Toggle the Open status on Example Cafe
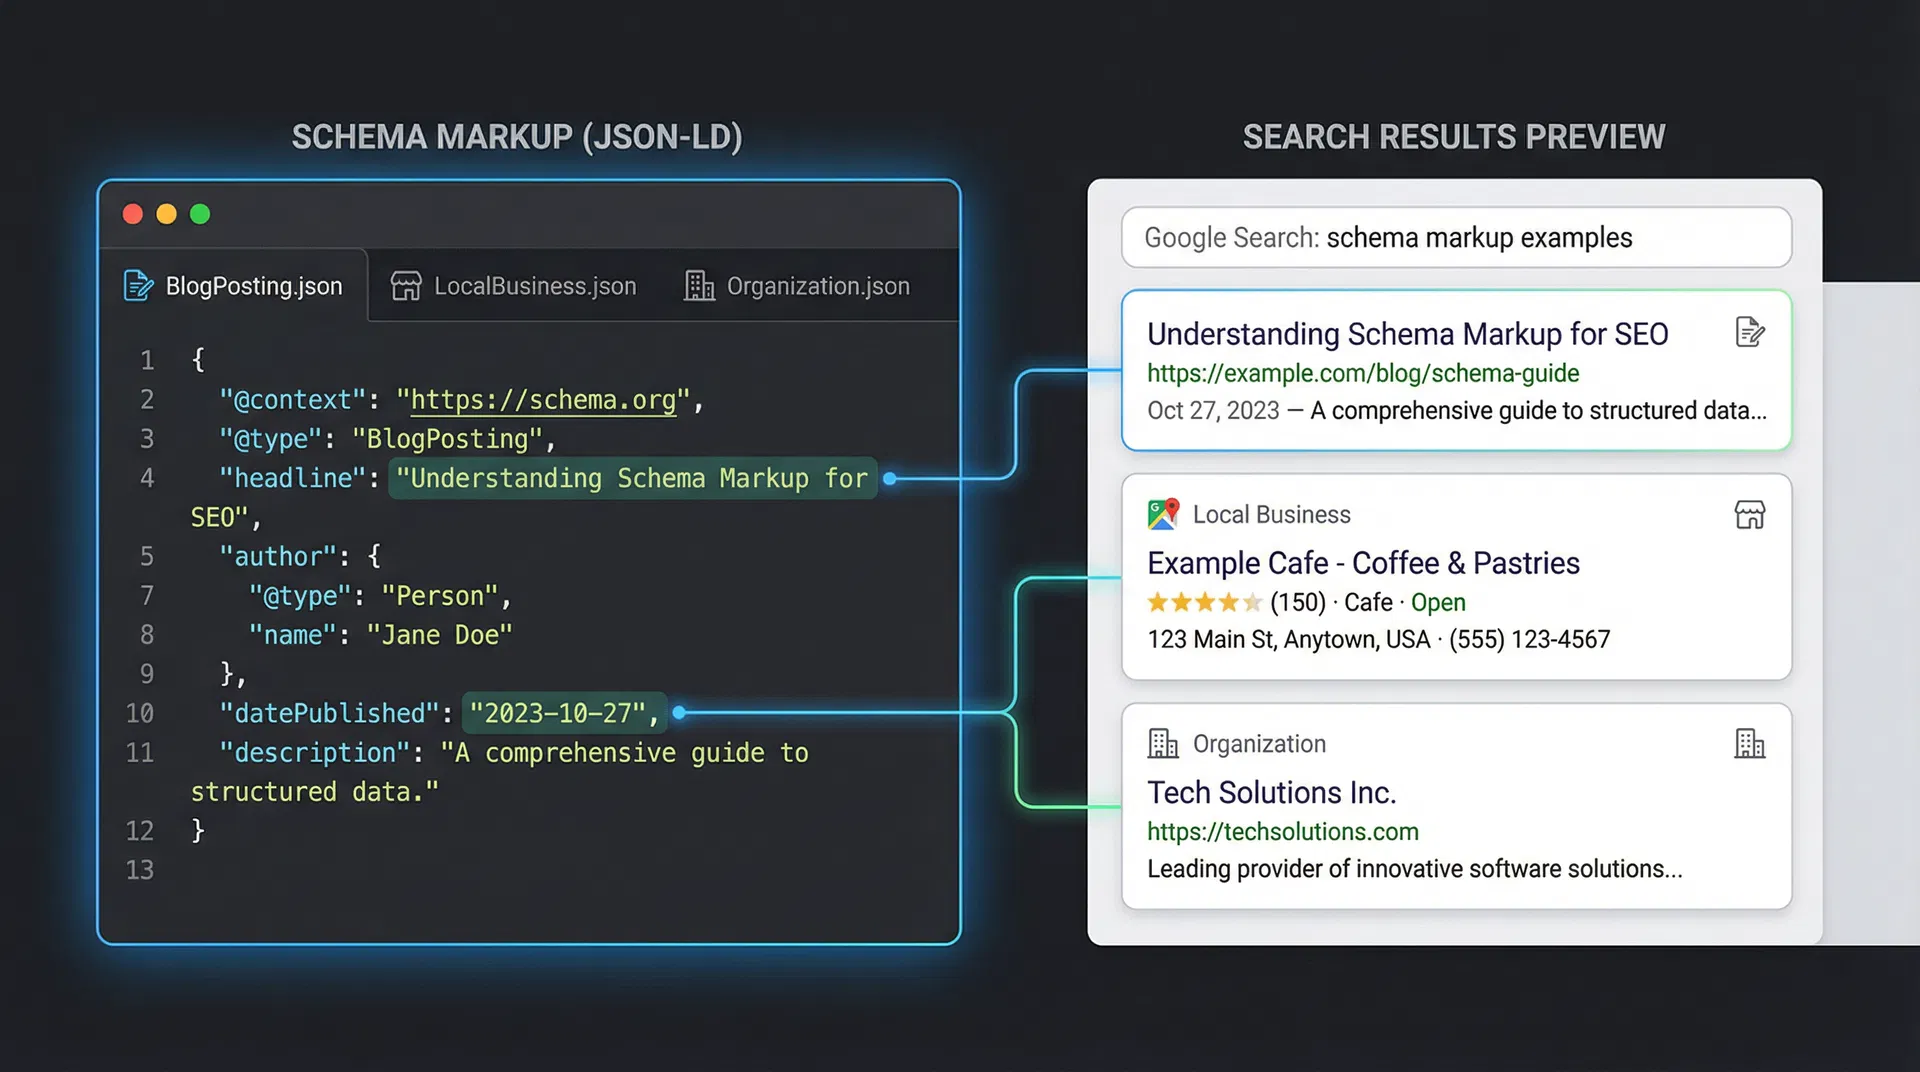Viewport: 1920px width, 1072px height. click(1437, 602)
